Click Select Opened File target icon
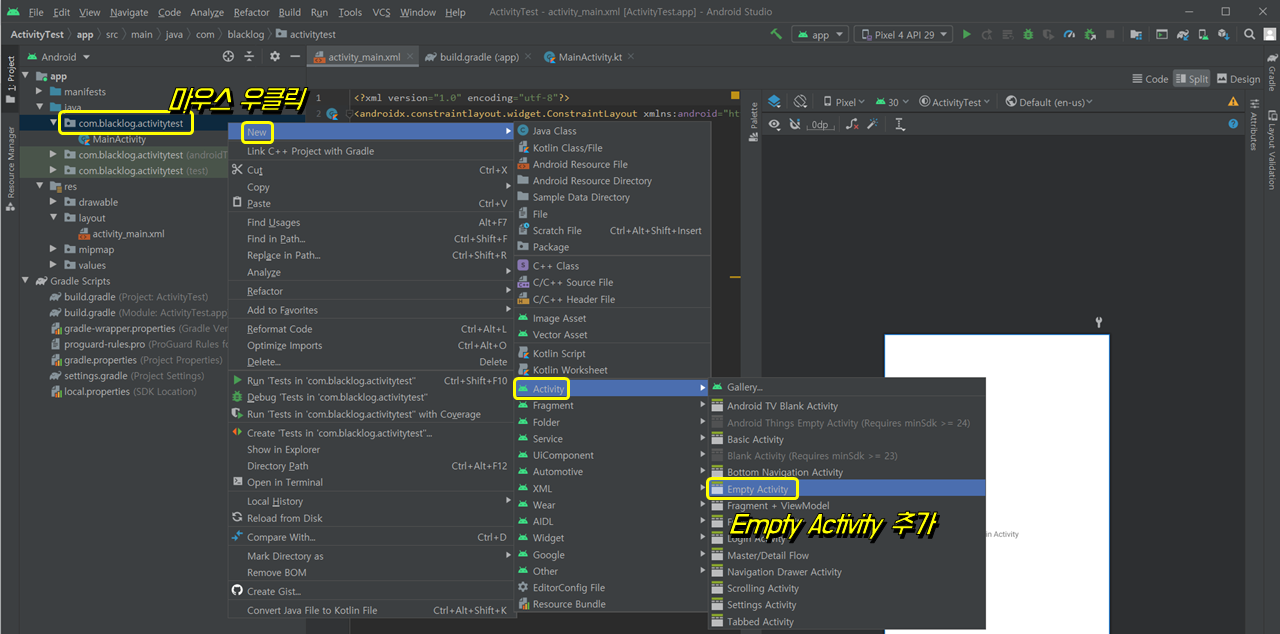 [x=229, y=57]
